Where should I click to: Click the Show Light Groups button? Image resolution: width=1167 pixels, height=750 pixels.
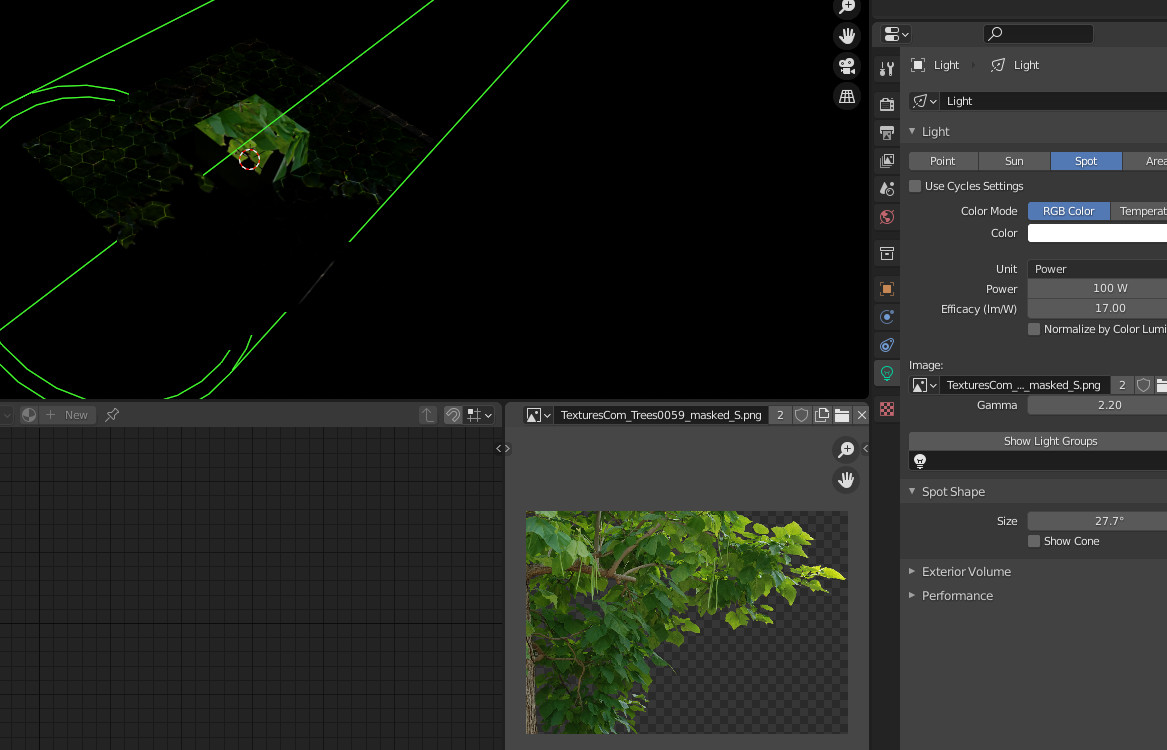pyautogui.click(x=1050, y=441)
